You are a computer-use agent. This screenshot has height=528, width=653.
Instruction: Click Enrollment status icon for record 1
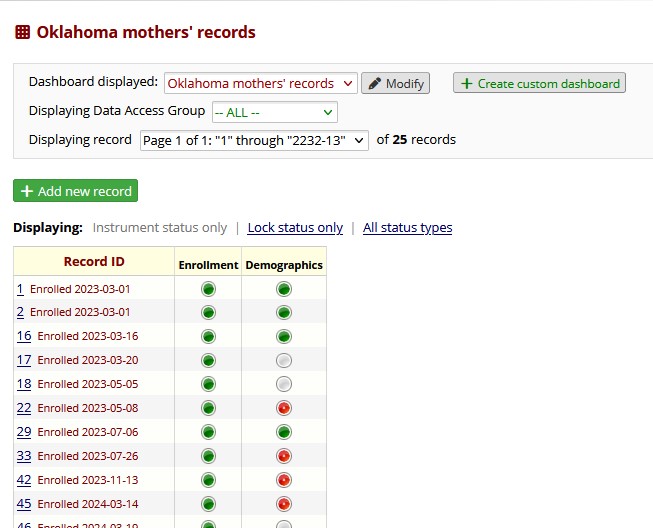208,289
